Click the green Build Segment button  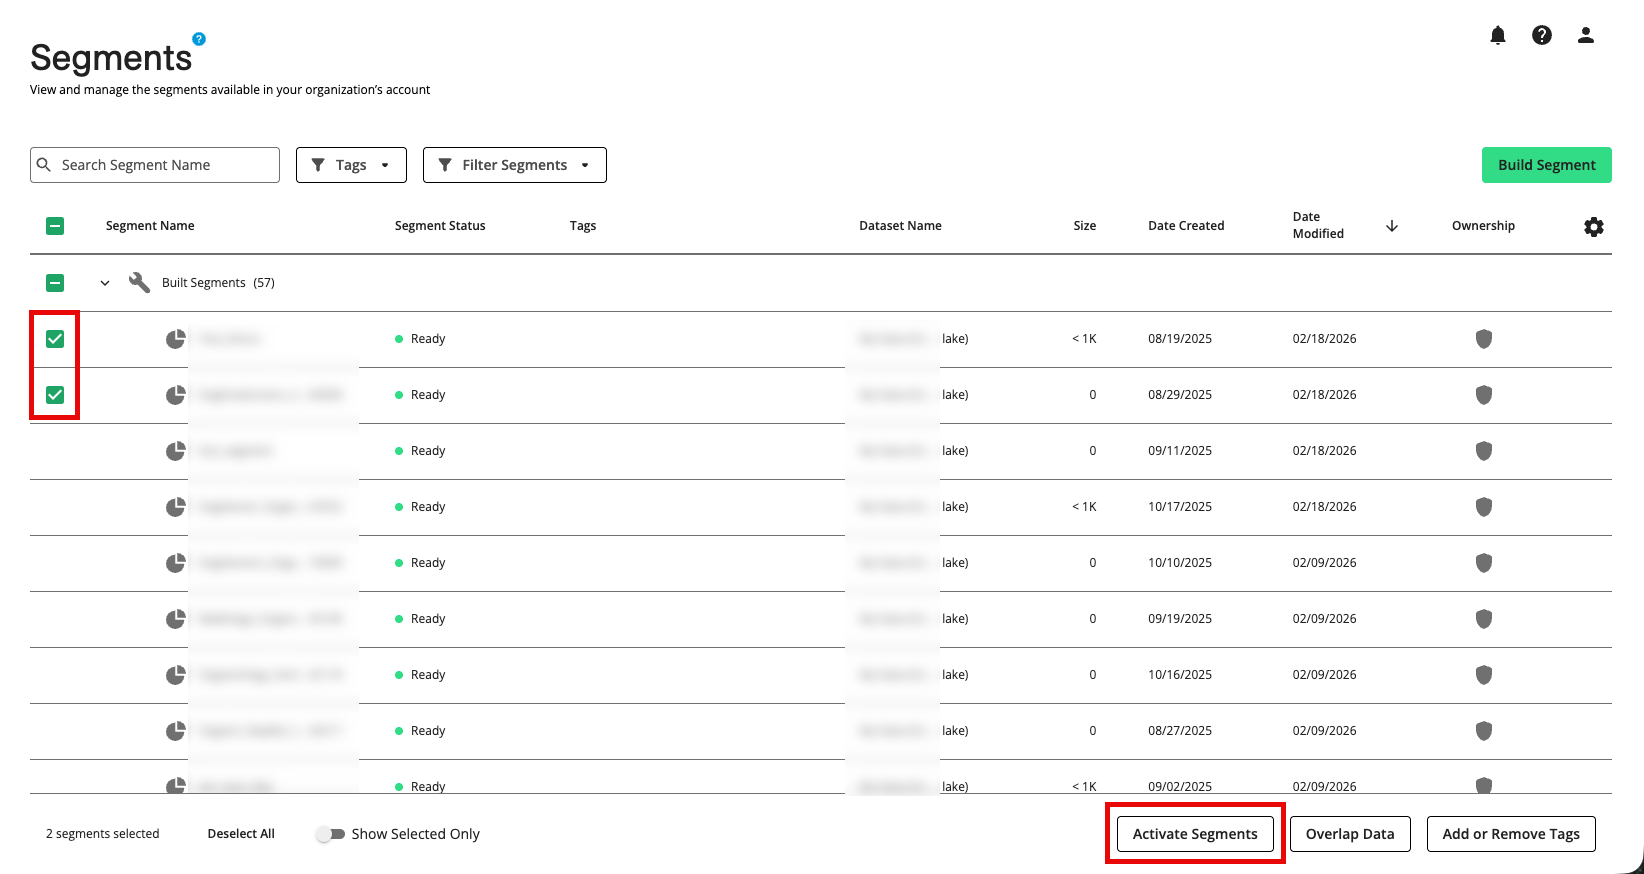tap(1546, 165)
